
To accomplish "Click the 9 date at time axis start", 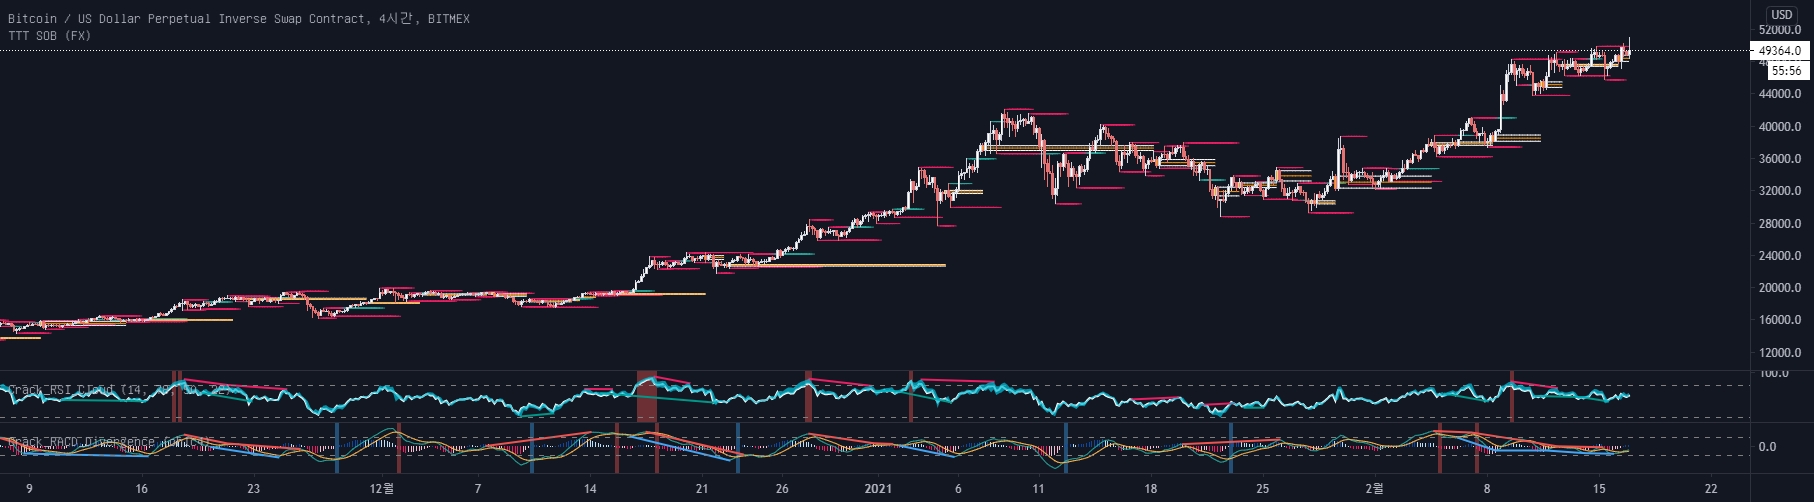I will point(29,489).
